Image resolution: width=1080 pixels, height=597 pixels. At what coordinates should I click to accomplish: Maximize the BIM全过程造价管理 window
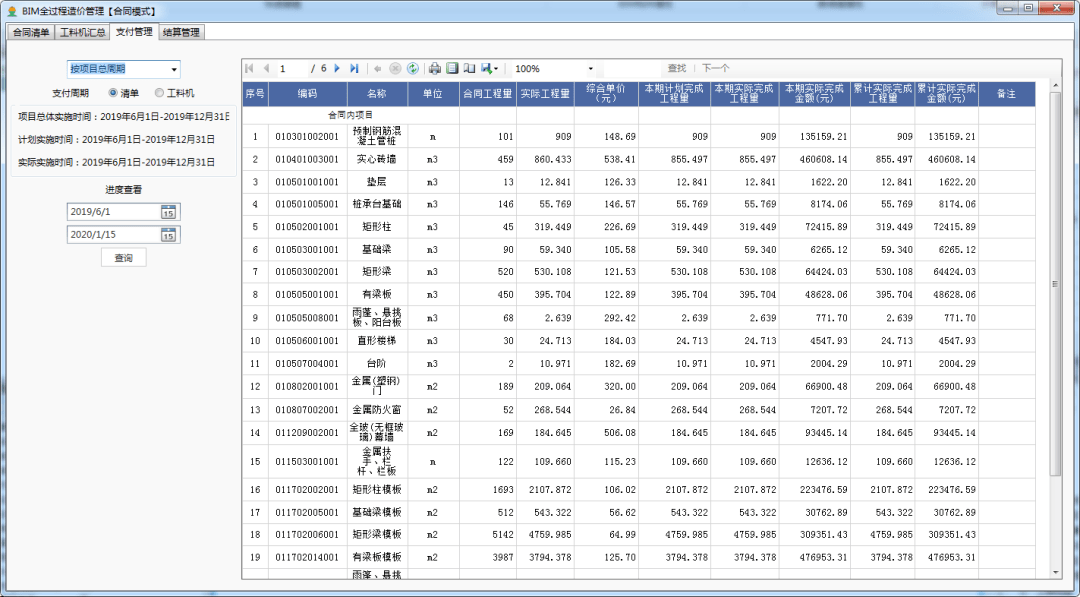click(1028, 8)
